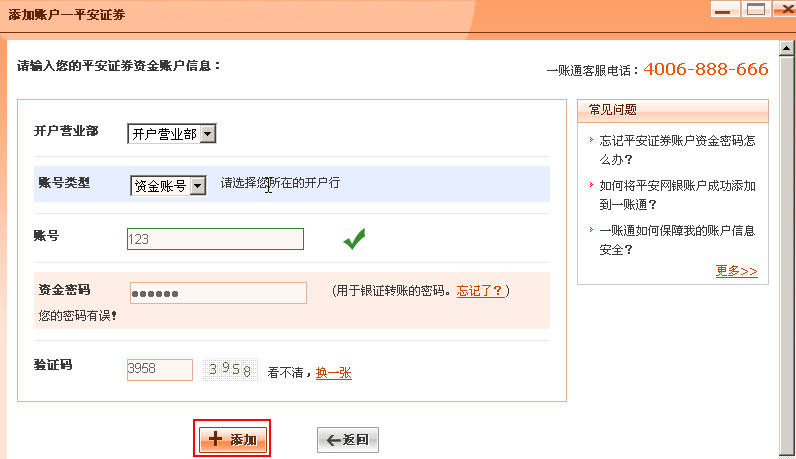Open the 开户营业部 branch dropdown

[171, 134]
